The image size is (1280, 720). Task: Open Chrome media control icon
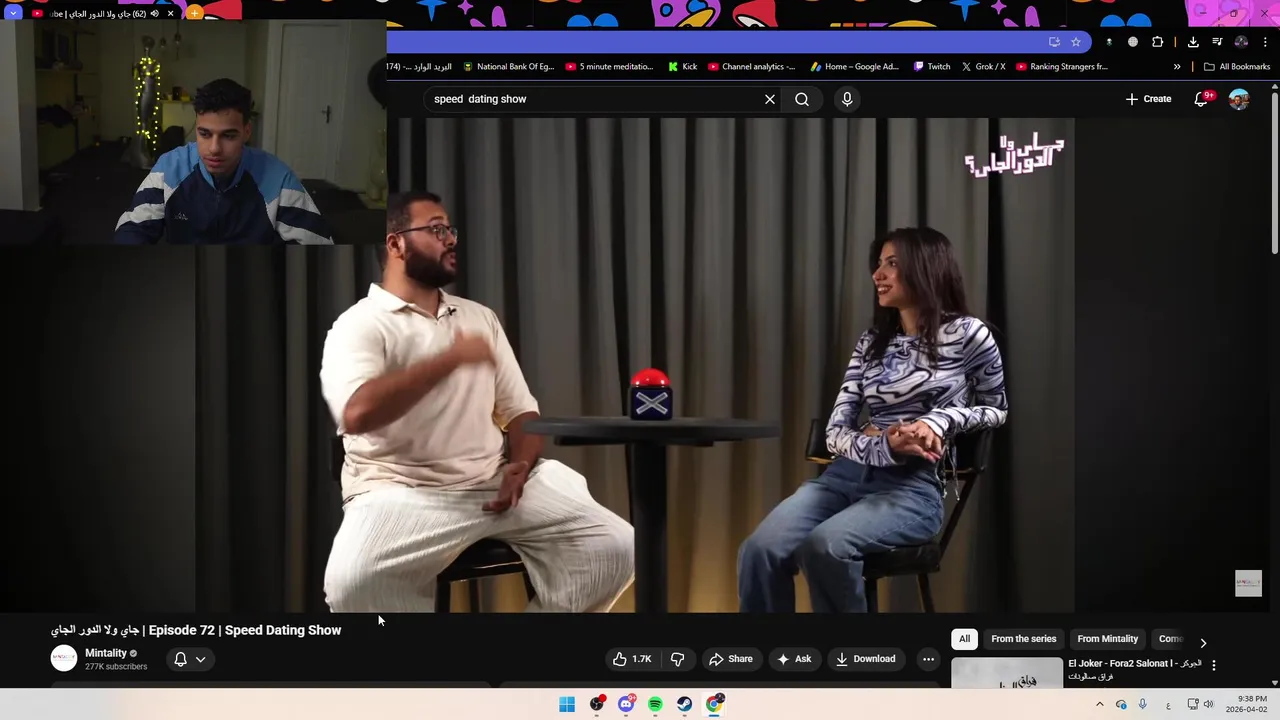1217,42
